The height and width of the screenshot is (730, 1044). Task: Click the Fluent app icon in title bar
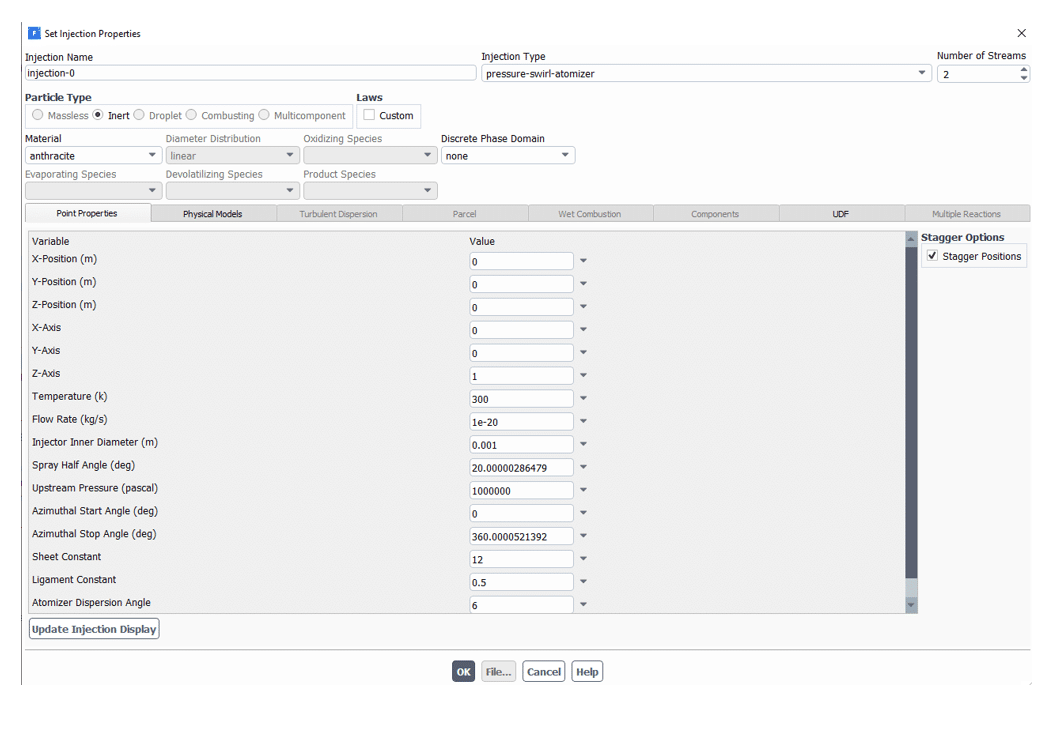click(x=34, y=33)
